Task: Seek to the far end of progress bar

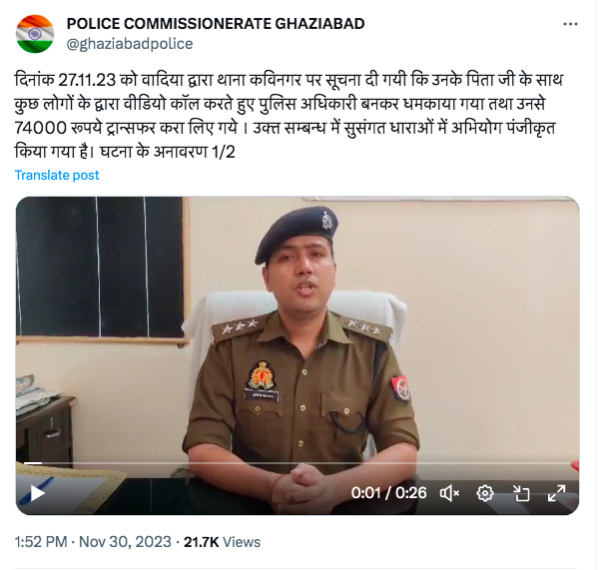Action: (x=569, y=463)
